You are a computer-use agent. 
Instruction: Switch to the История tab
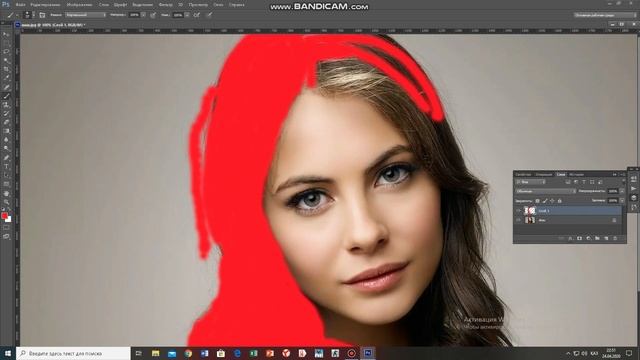point(576,175)
